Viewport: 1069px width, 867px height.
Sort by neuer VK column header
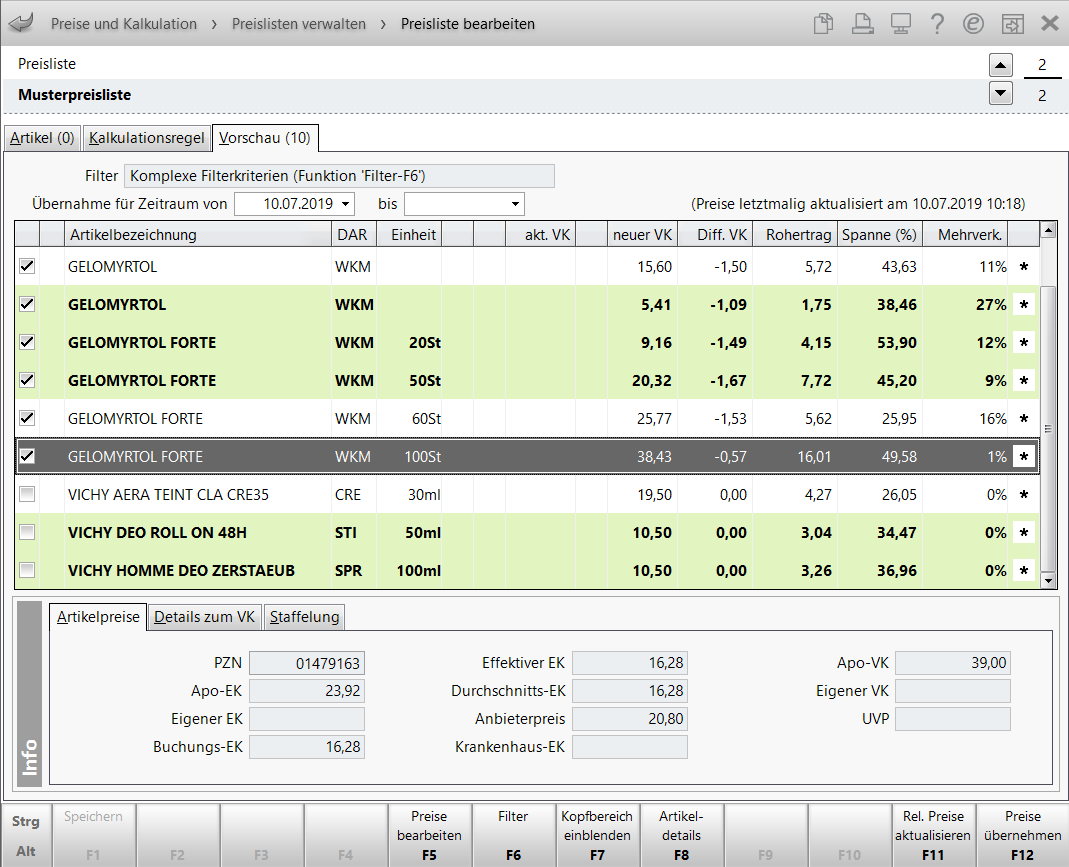coord(642,235)
